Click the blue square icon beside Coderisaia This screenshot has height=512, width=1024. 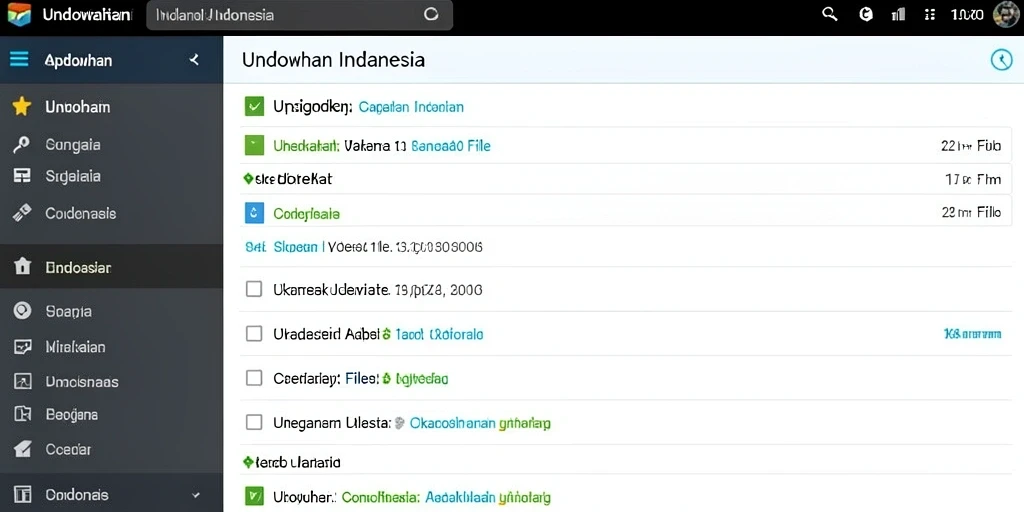point(253,212)
